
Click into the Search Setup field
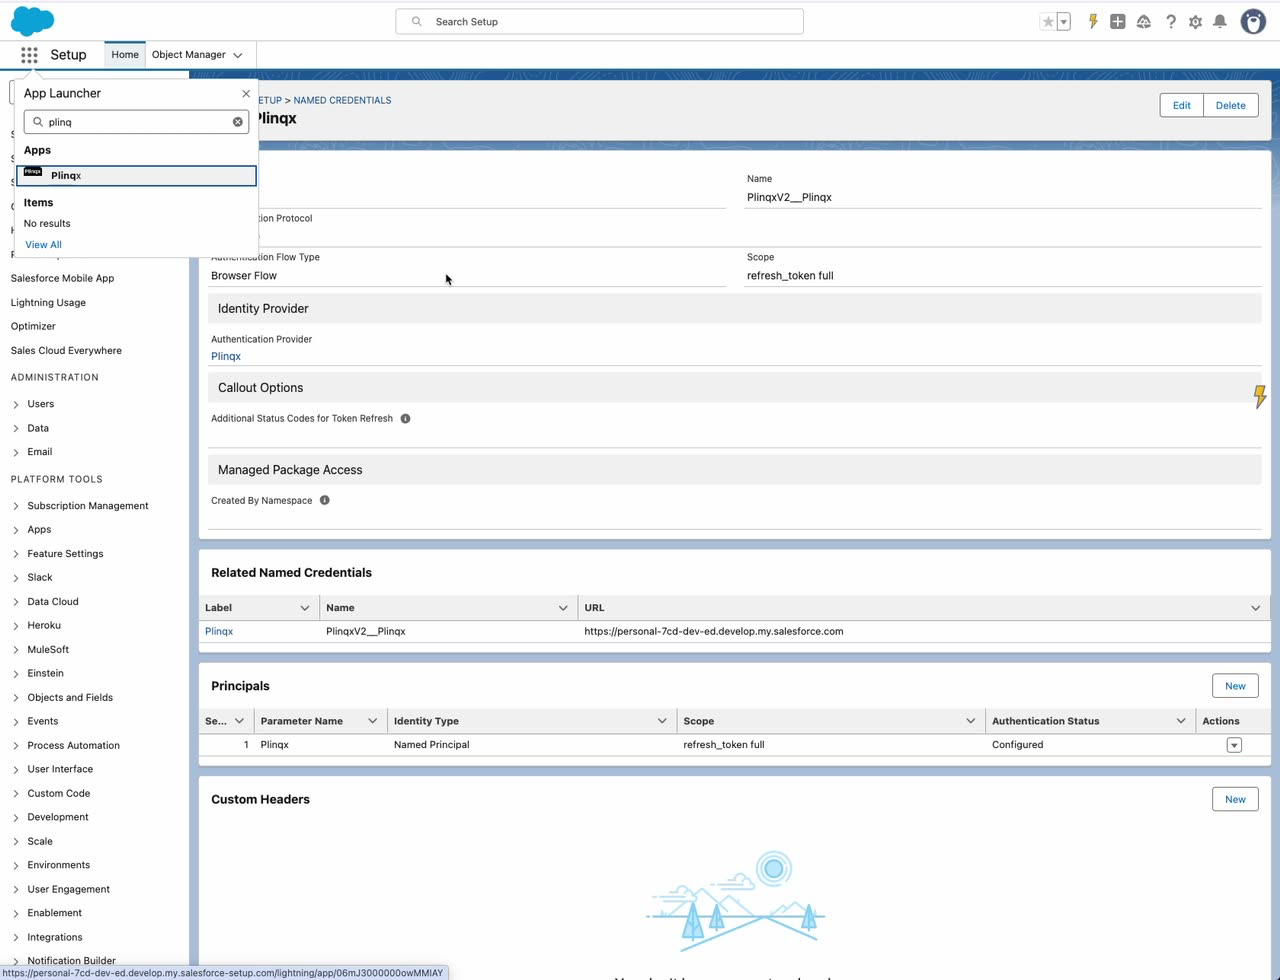click(600, 21)
